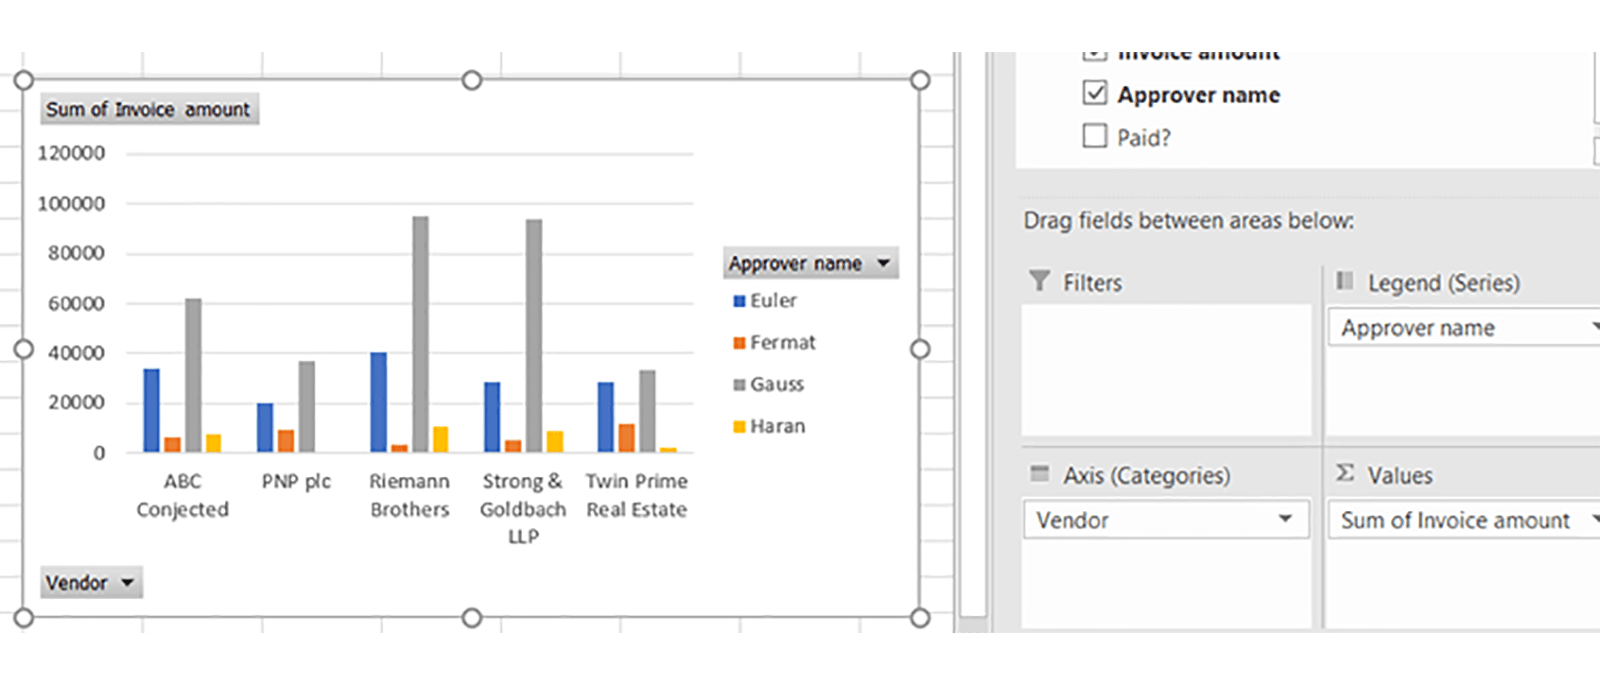
Task: Click the Sum of Invoice amount chart button
Action: pos(149,109)
